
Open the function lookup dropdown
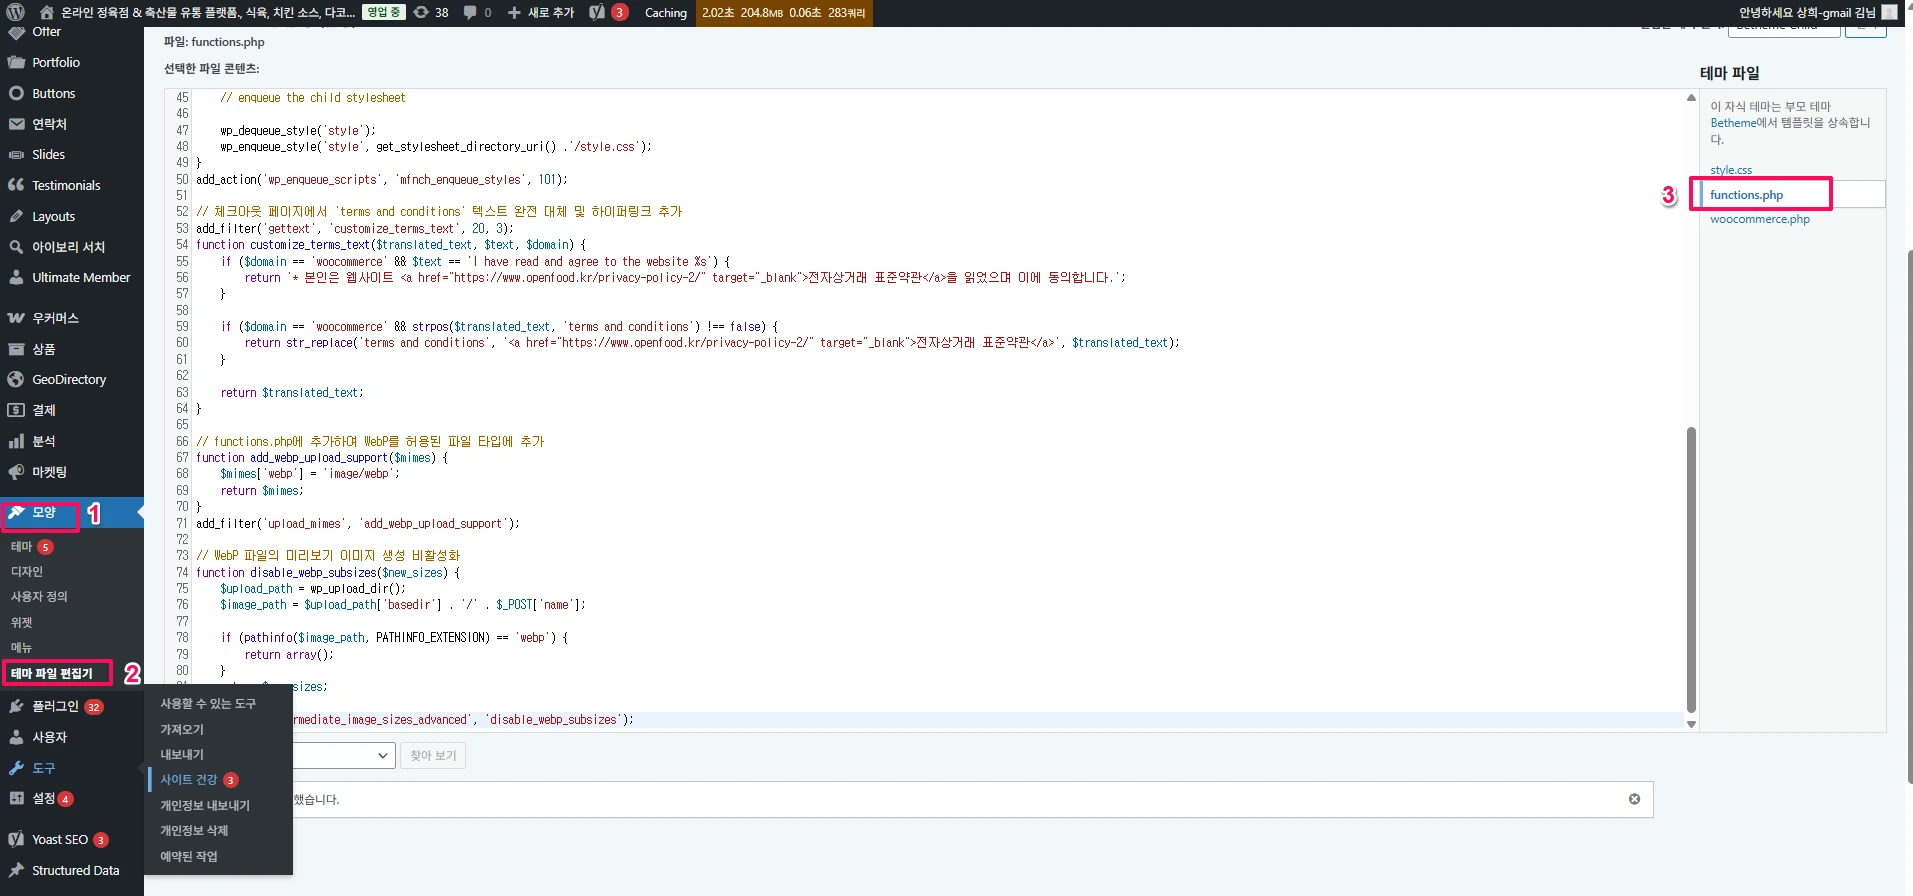point(344,755)
